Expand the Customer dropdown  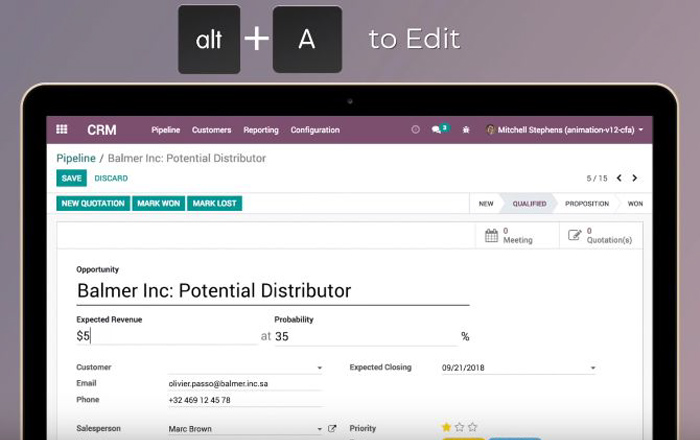click(x=320, y=368)
